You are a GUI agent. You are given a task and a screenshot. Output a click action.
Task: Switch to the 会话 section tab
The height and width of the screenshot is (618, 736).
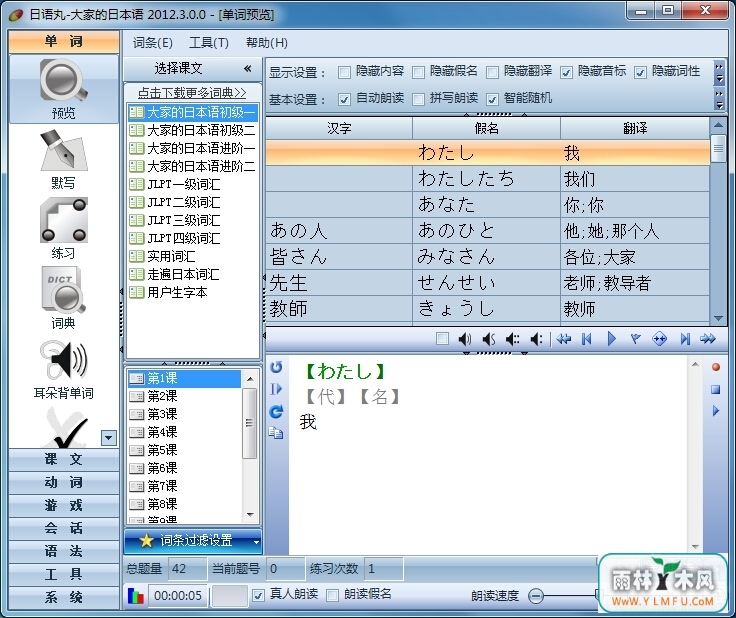click(64, 528)
